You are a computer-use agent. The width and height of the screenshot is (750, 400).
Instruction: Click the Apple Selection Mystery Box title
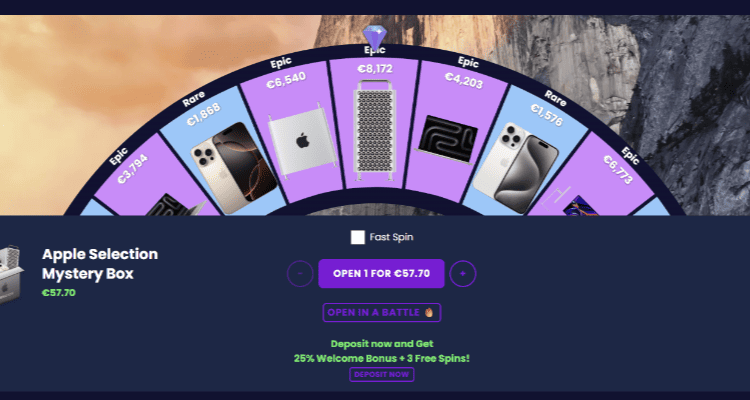coord(99,264)
